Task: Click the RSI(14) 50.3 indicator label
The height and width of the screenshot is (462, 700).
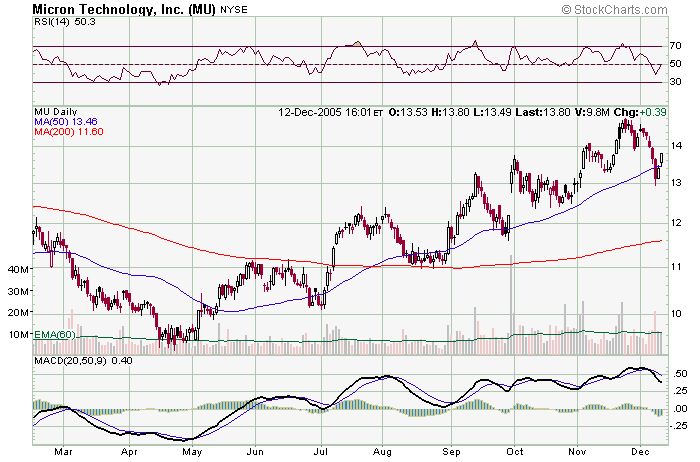Action: pyautogui.click(x=65, y=22)
